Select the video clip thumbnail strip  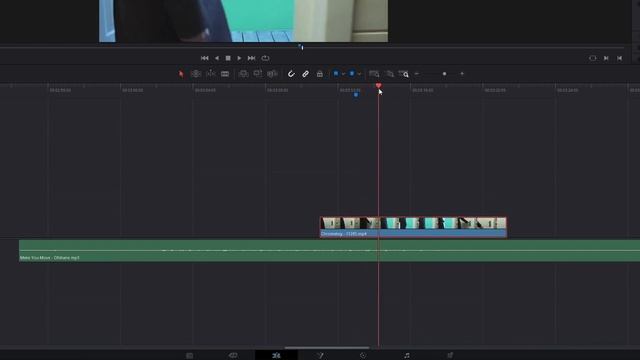tap(413, 223)
